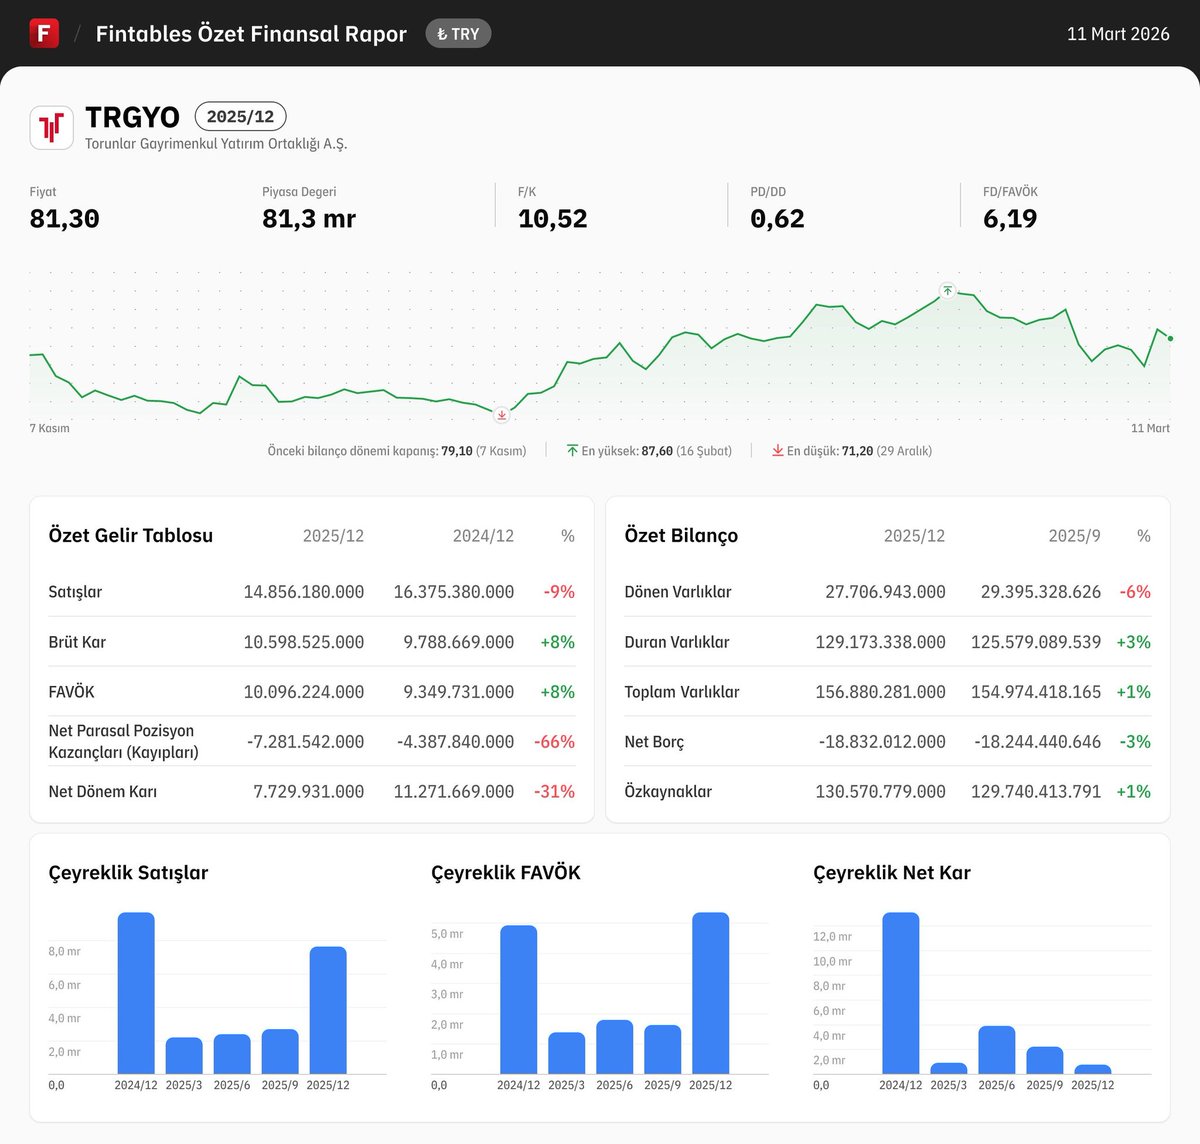Click the FAVÖK row label in income table

(71, 692)
